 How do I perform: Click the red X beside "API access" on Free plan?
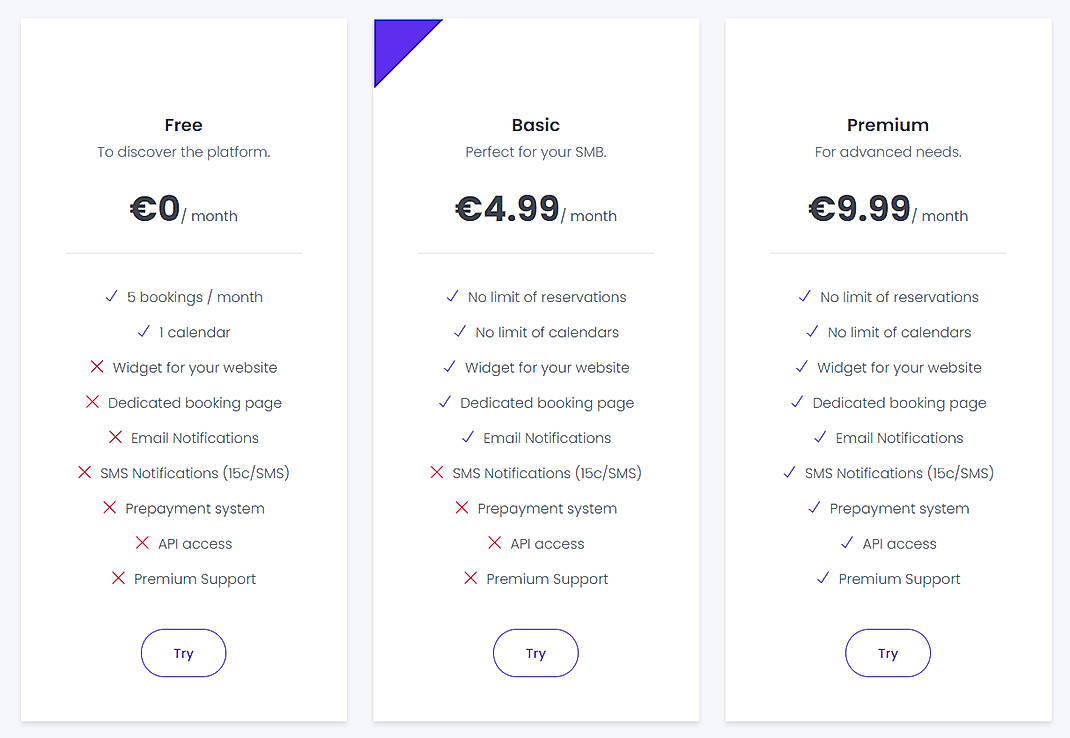click(x=140, y=543)
